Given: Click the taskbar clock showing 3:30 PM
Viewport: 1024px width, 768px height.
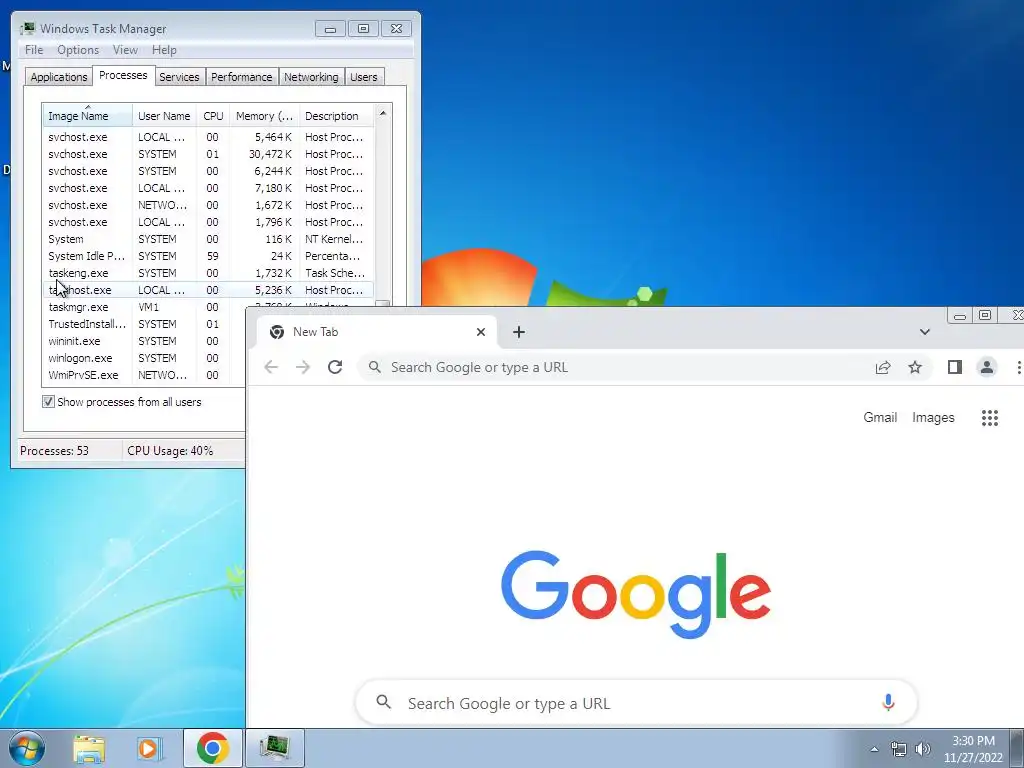Looking at the screenshot, I should coord(973,749).
